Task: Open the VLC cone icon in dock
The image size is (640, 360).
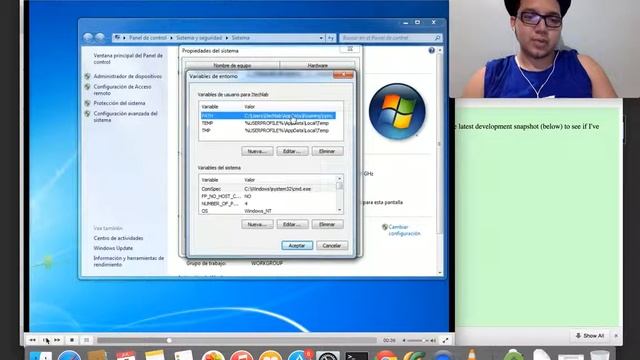Action: coord(472,354)
